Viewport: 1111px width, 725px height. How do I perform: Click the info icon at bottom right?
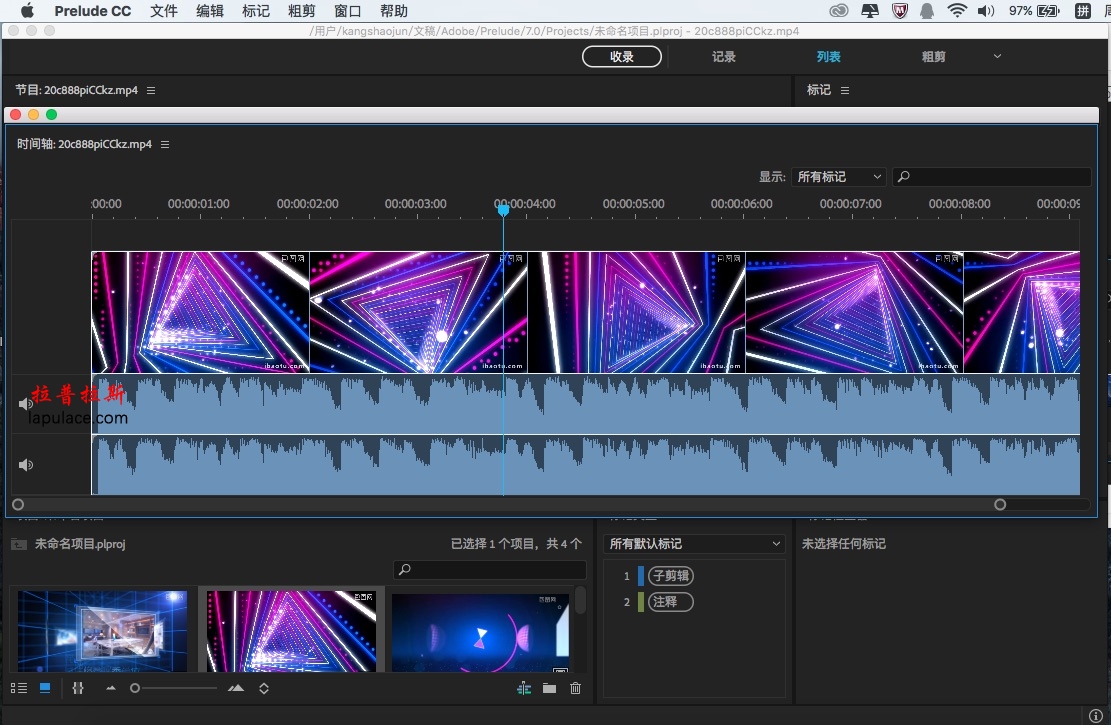click(x=1095, y=716)
